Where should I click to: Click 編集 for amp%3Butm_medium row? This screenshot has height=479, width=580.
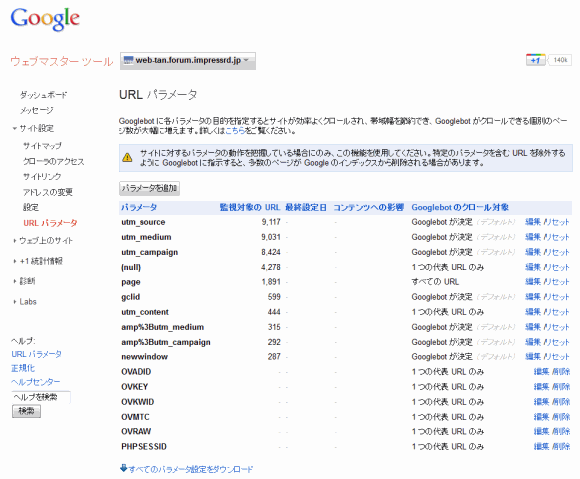533,327
